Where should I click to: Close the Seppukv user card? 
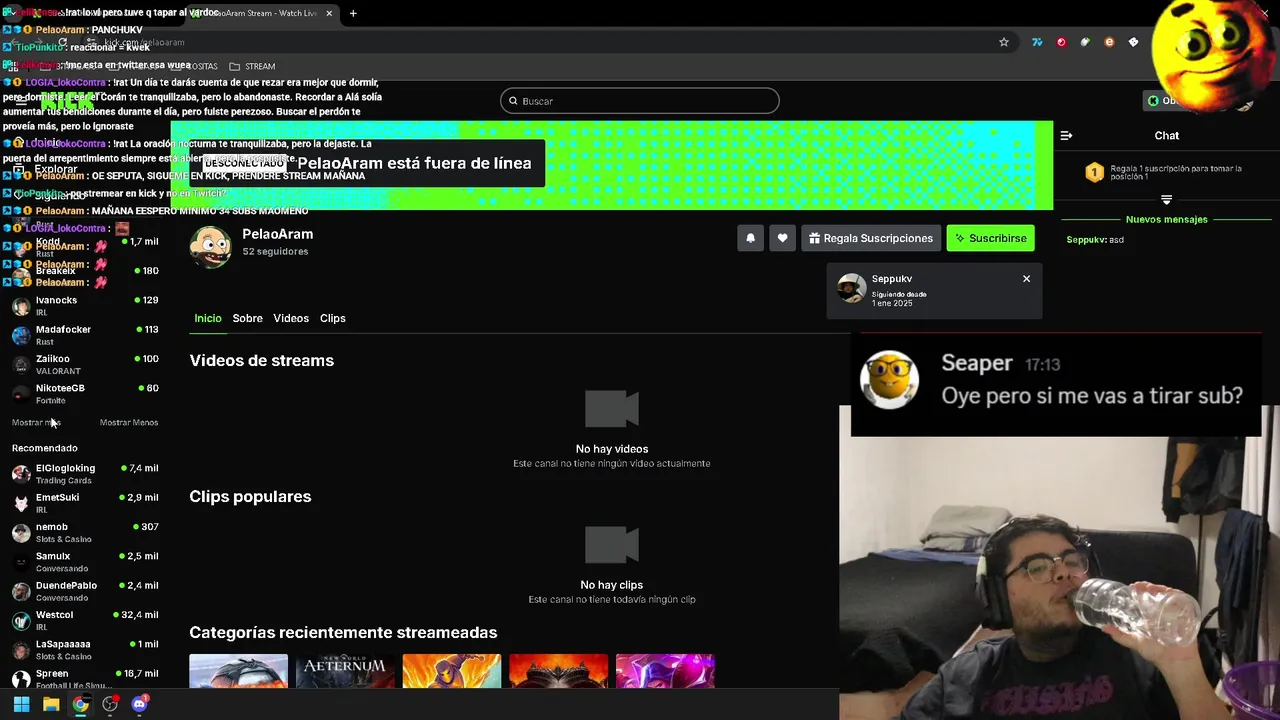pyautogui.click(x=1026, y=279)
